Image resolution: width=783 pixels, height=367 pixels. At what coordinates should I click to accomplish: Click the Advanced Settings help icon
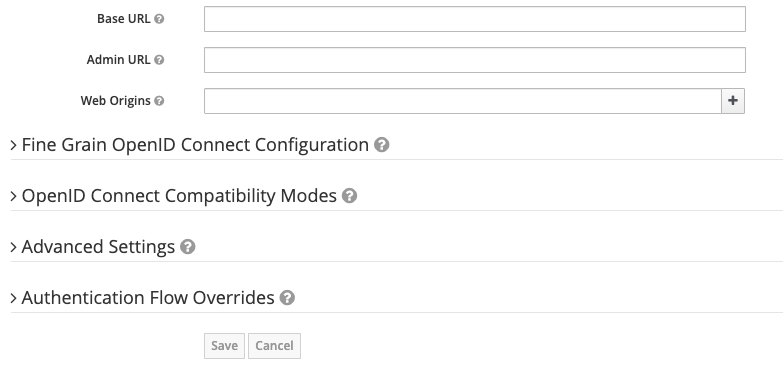click(x=187, y=247)
